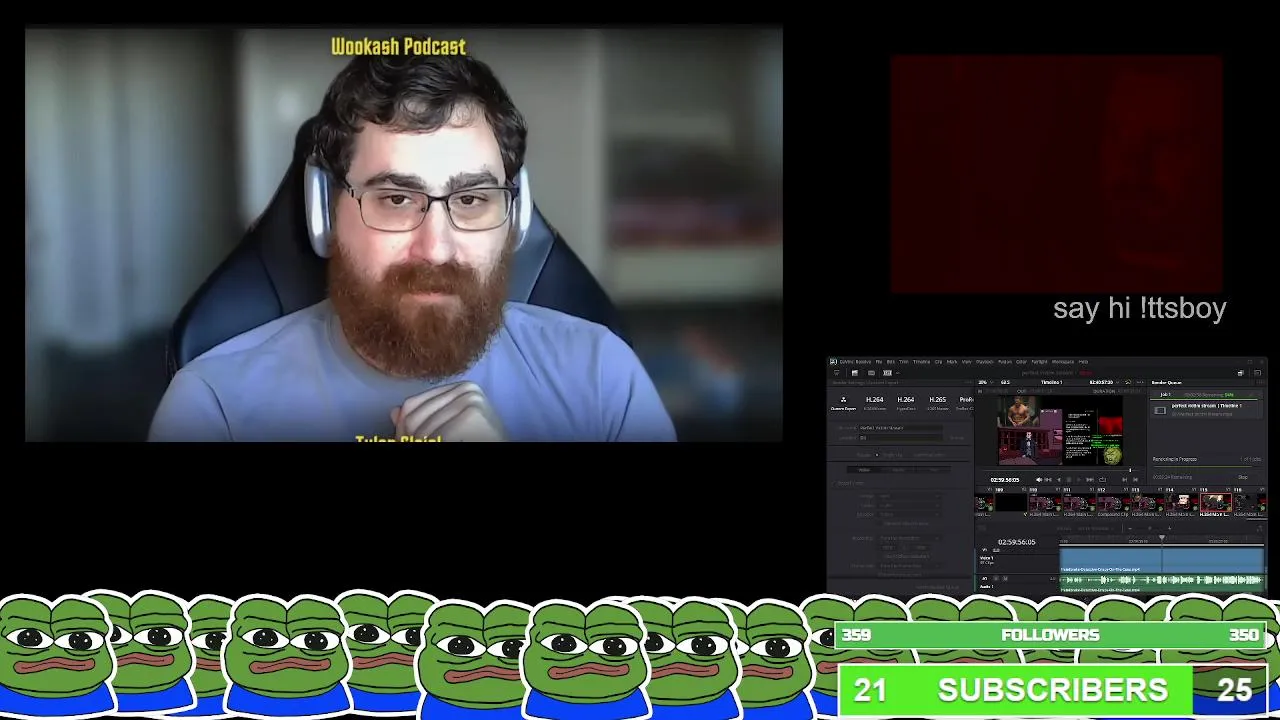Open the File menu in DaVinci Resolve
This screenshot has width=1280, height=720.
click(879, 362)
